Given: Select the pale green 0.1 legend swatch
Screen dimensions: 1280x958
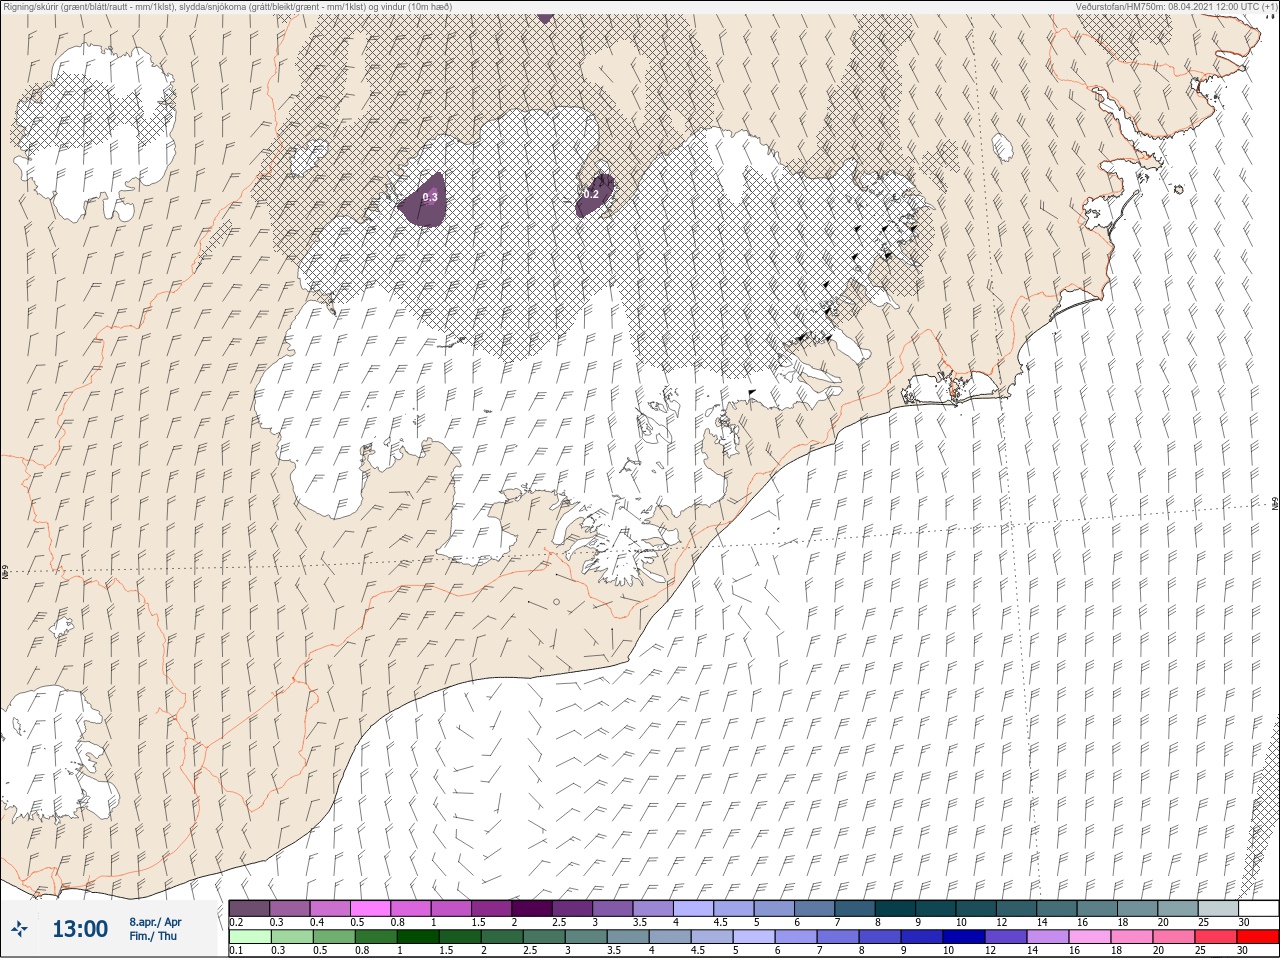Looking at the screenshot, I should [249, 937].
